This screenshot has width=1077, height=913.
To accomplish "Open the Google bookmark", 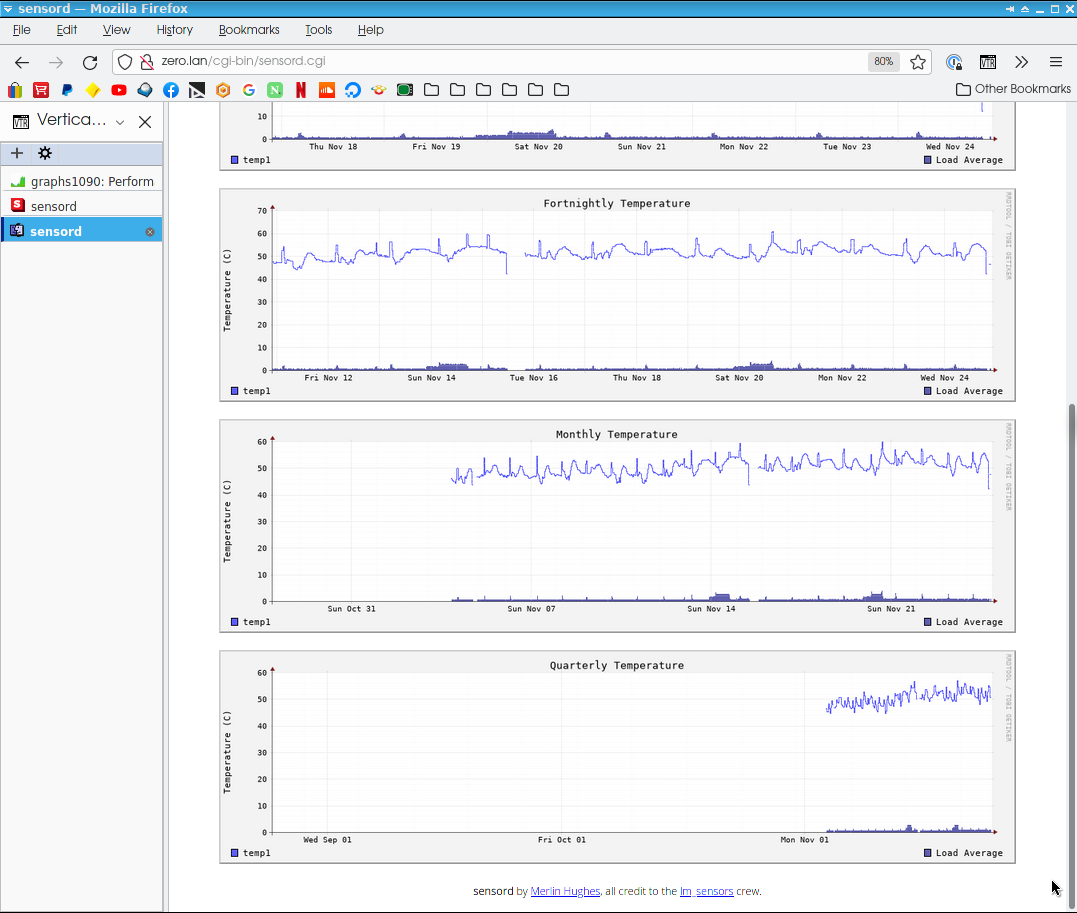I will click(x=249, y=90).
